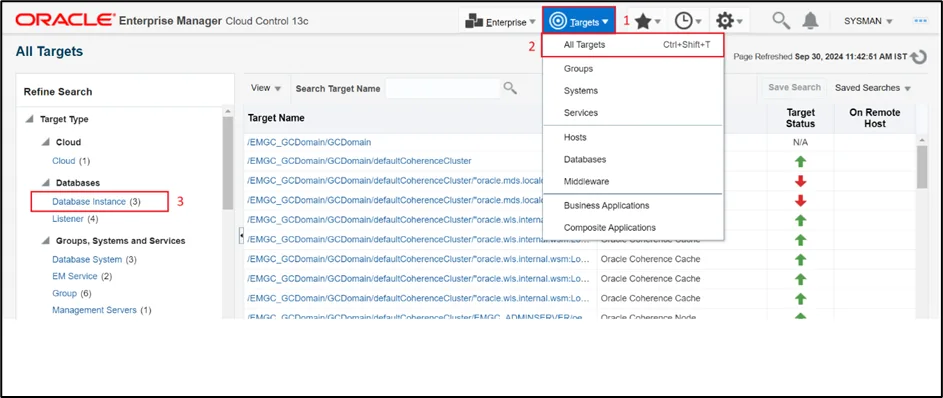
Task: Select All Targets from the menu
Action: point(633,45)
